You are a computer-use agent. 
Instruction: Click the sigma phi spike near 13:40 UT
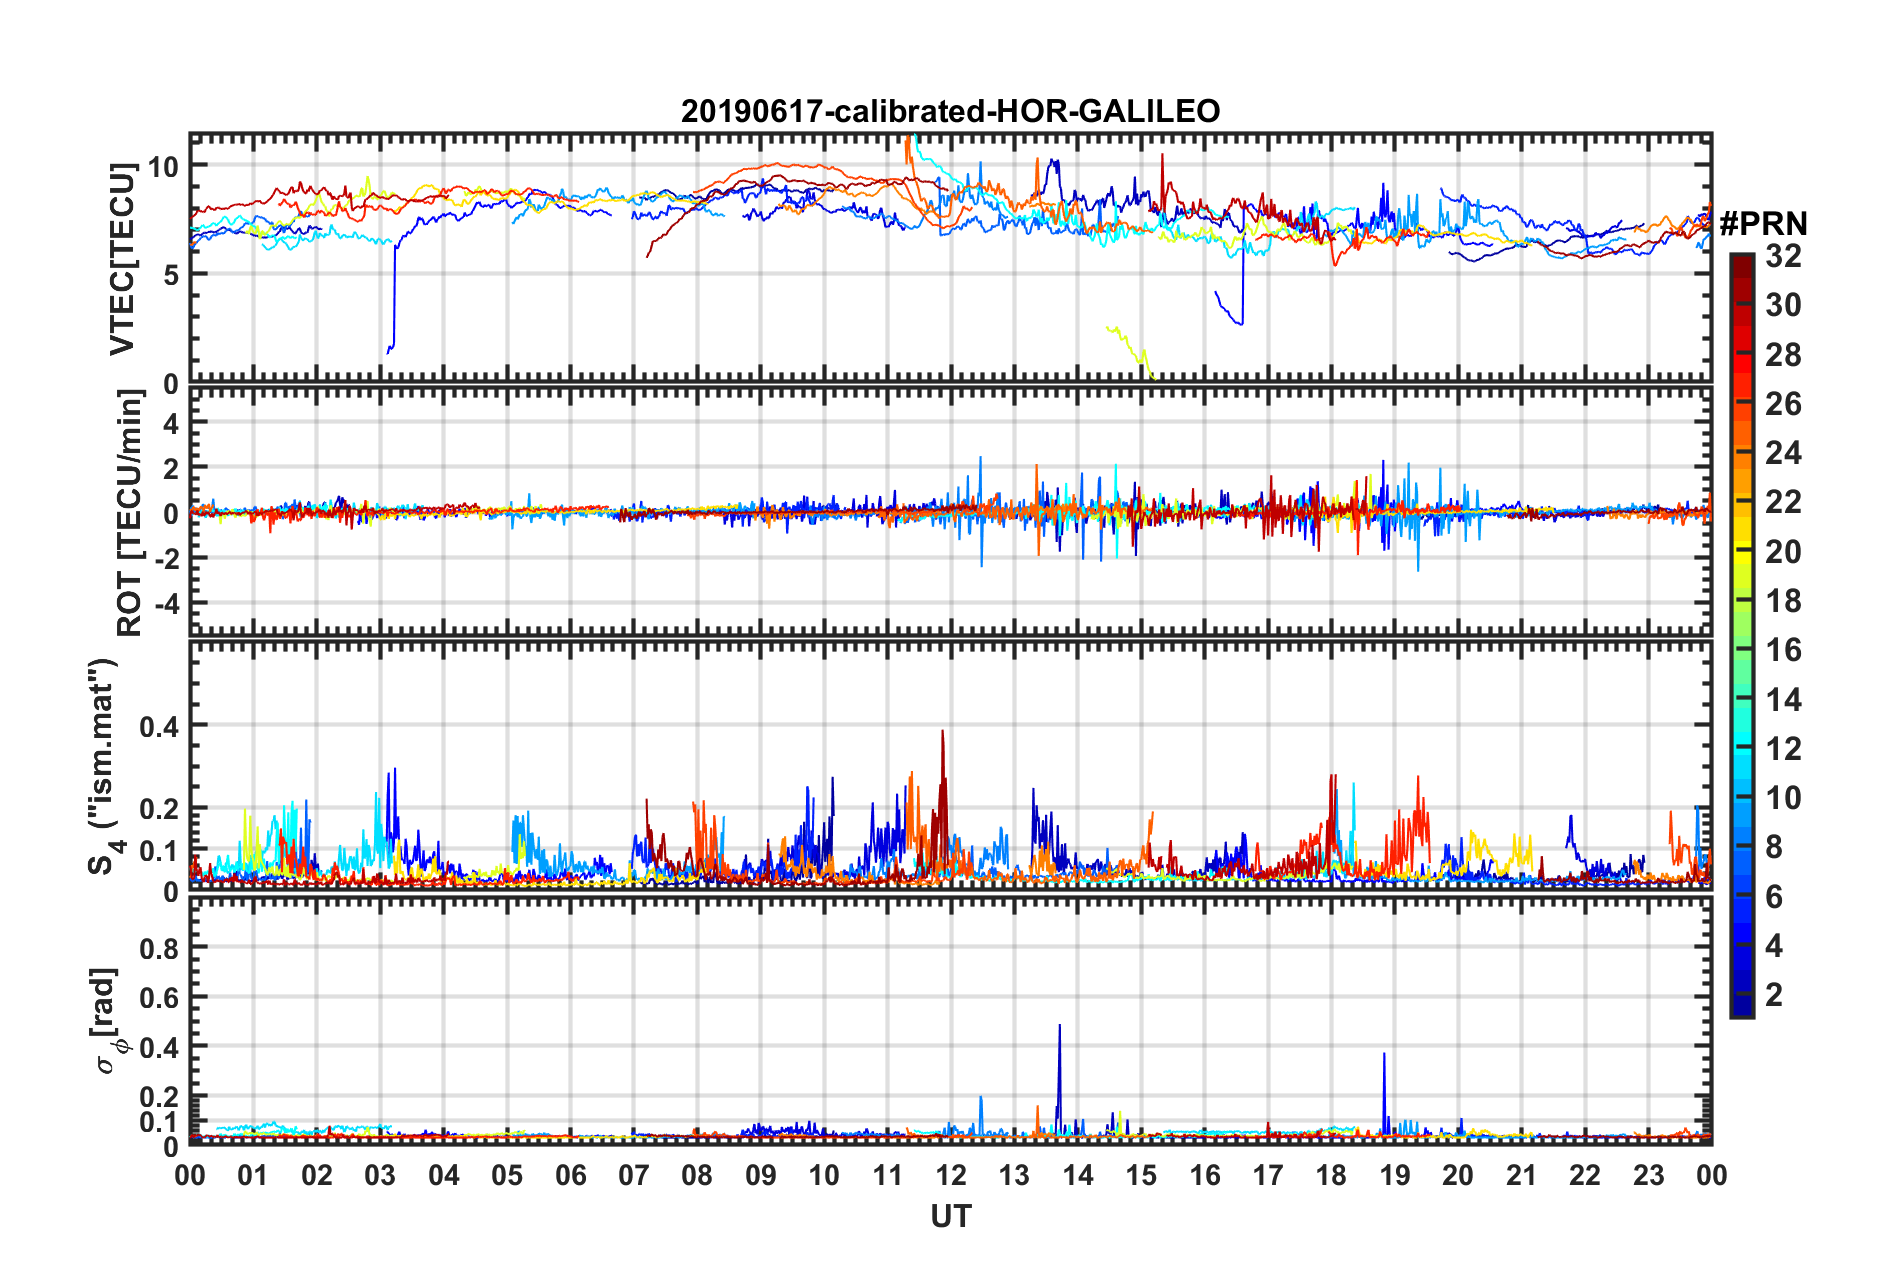(1059, 1078)
